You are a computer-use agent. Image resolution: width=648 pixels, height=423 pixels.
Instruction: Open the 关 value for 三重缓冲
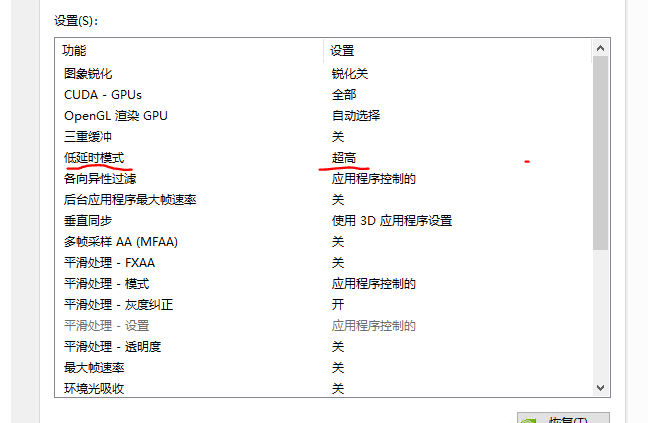pos(338,137)
